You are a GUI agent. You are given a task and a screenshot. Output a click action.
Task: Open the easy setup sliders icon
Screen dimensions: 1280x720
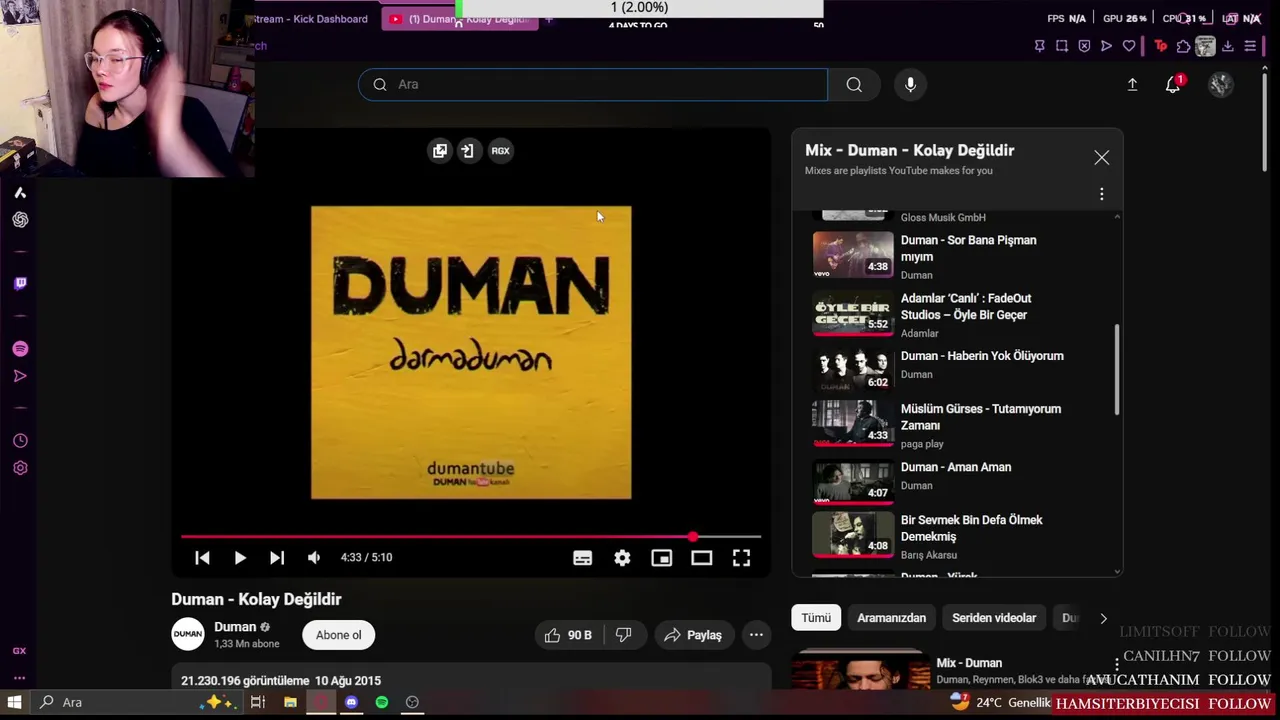pos(1250,46)
